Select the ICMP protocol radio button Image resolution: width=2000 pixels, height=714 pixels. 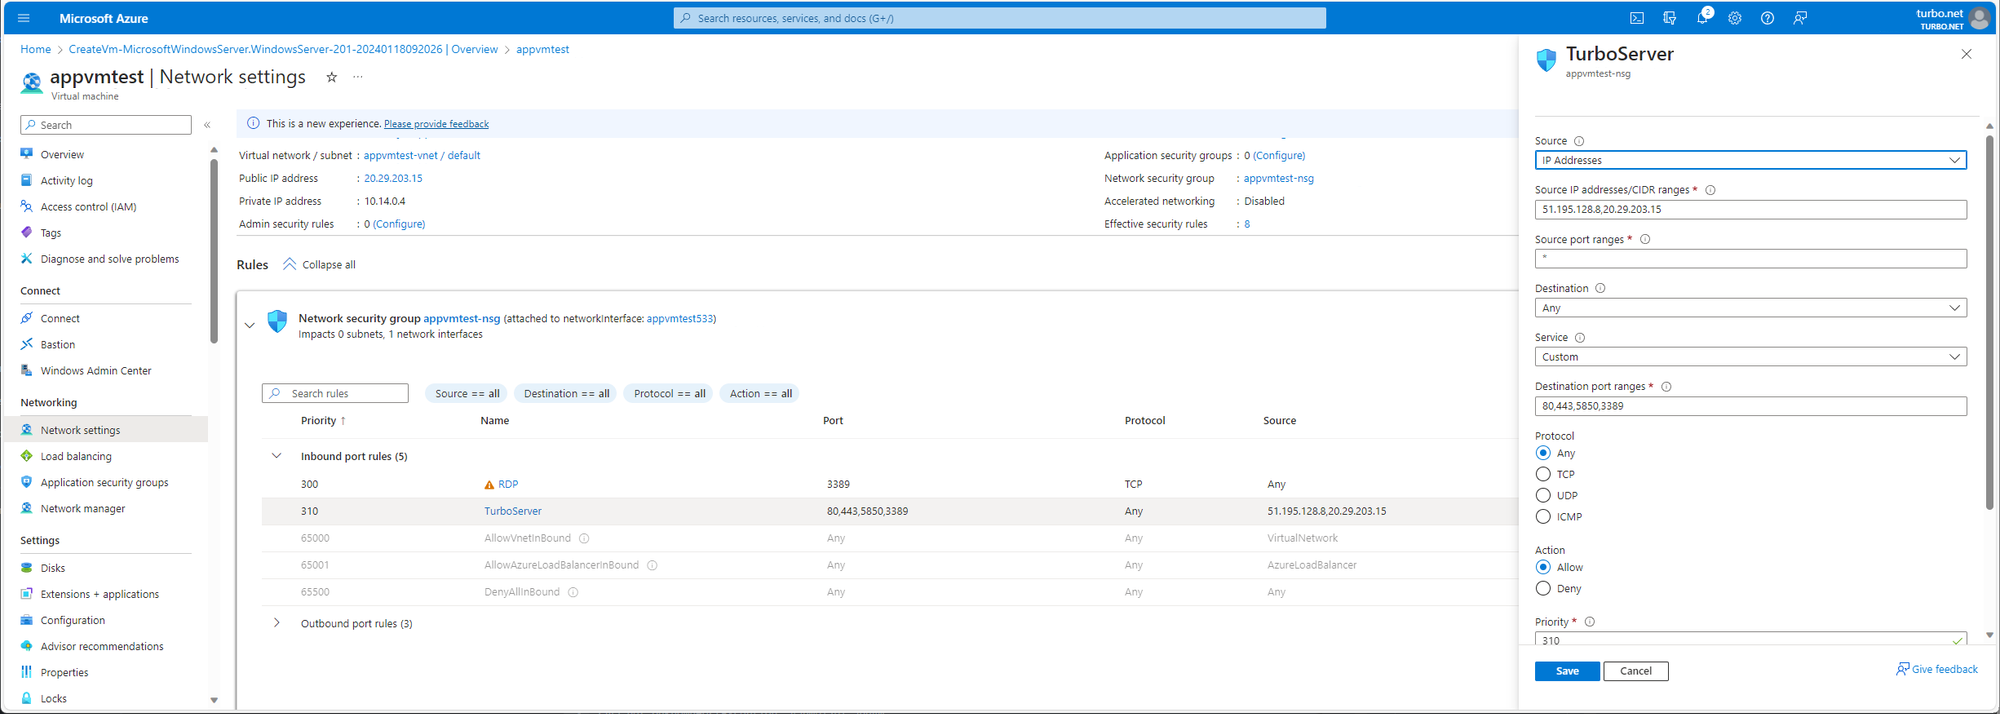point(1543,516)
